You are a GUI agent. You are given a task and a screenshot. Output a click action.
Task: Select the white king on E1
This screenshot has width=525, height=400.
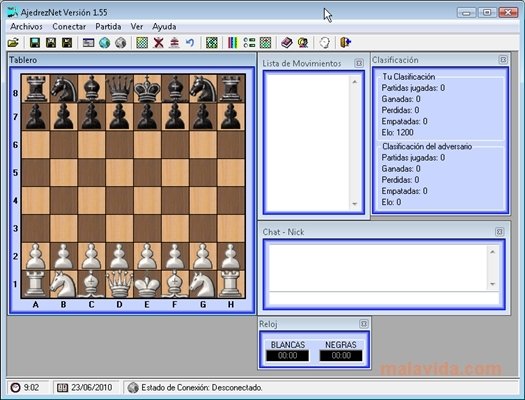[x=147, y=284]
